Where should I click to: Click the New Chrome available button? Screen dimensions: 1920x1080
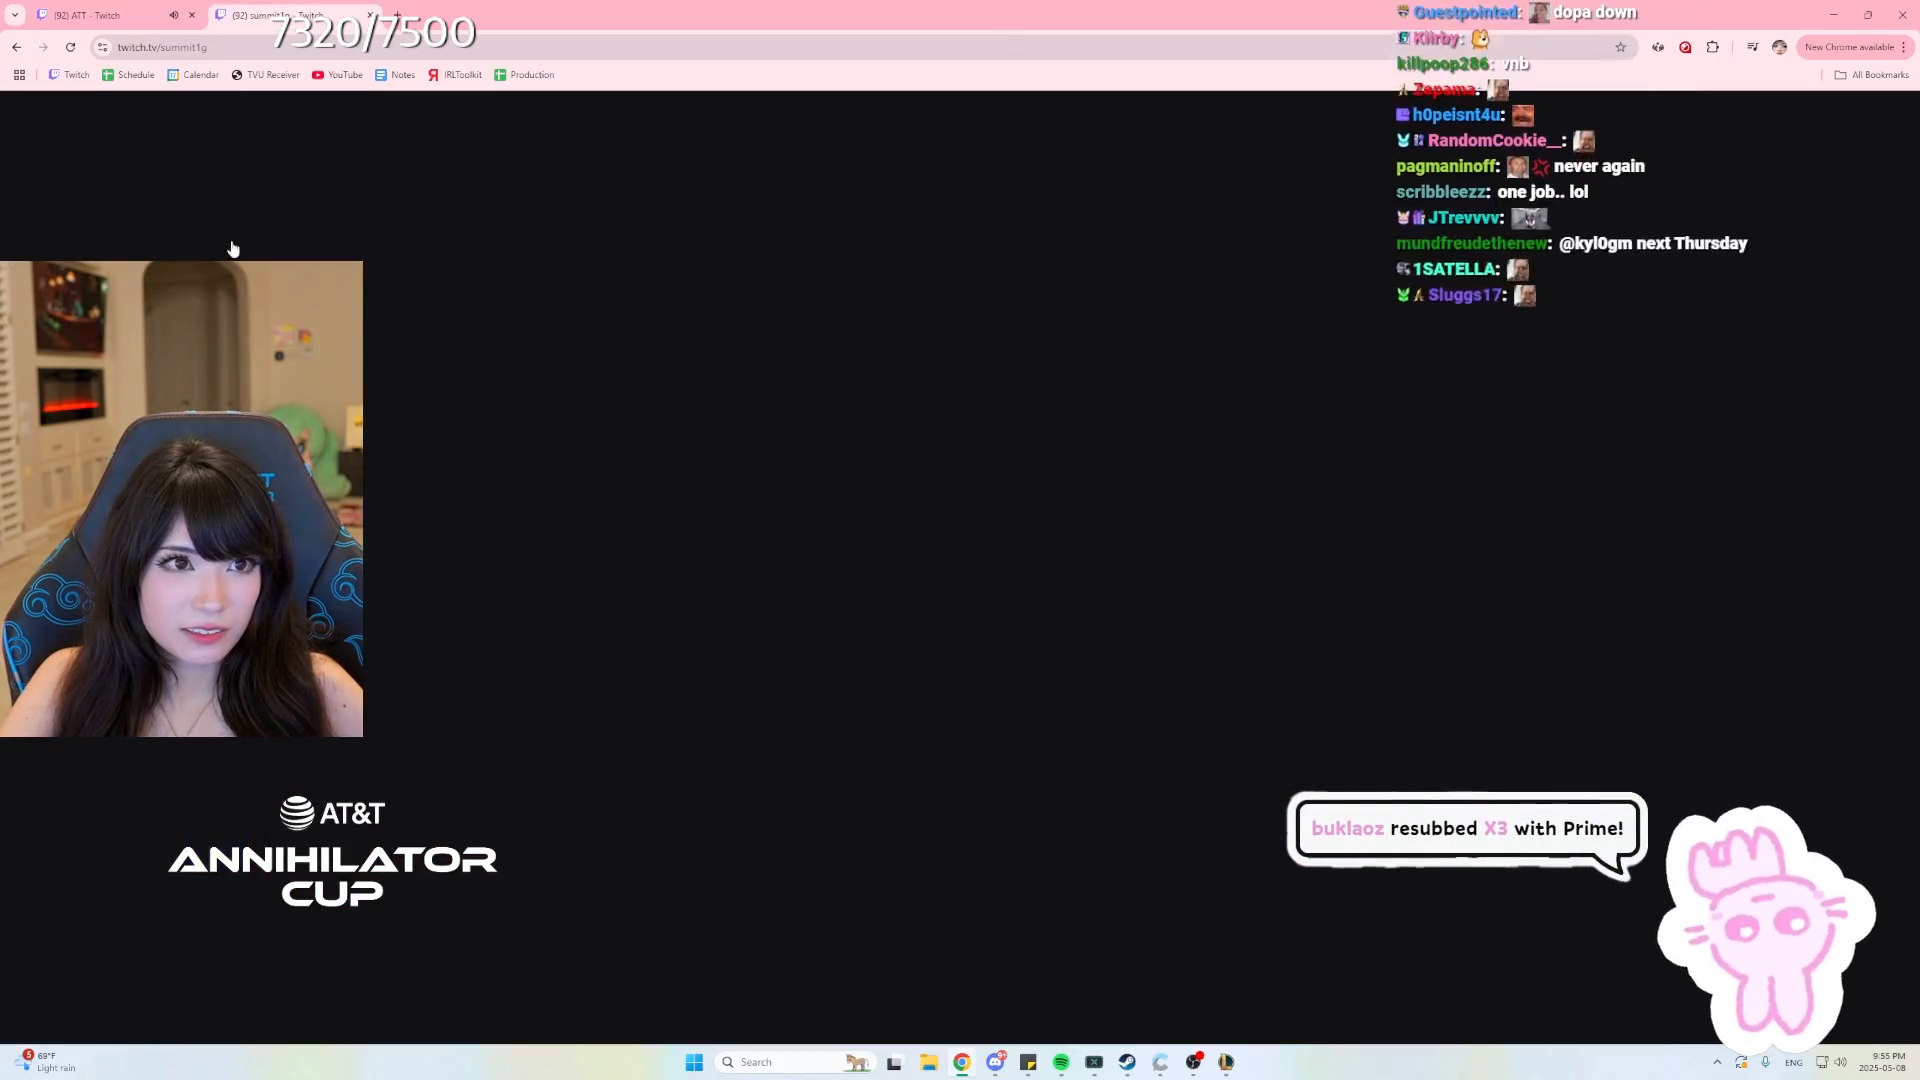point(1852,47)
